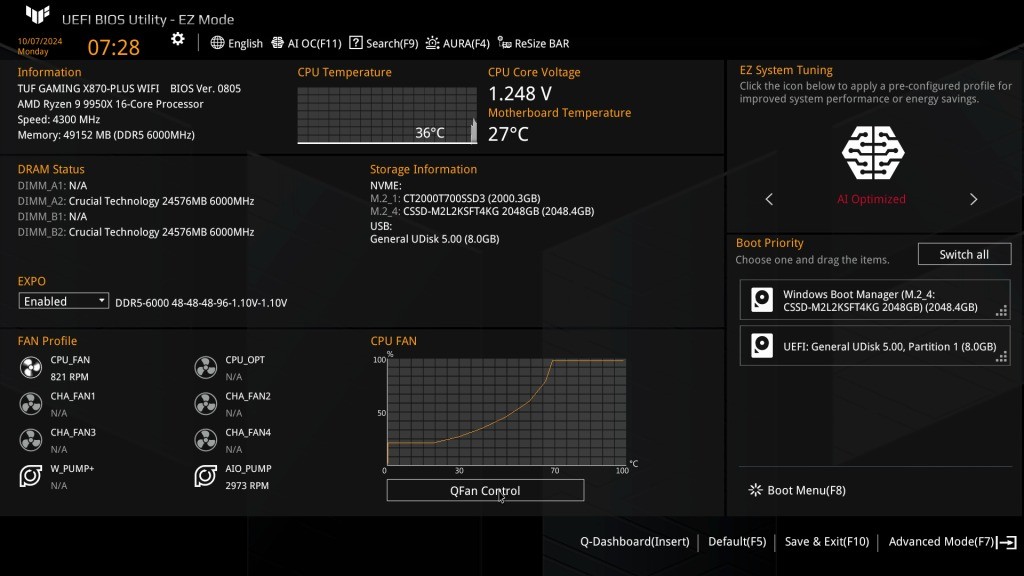Click the settings gear icon
The width and height of the screenshot is (1024, 576).
[178, 39]
